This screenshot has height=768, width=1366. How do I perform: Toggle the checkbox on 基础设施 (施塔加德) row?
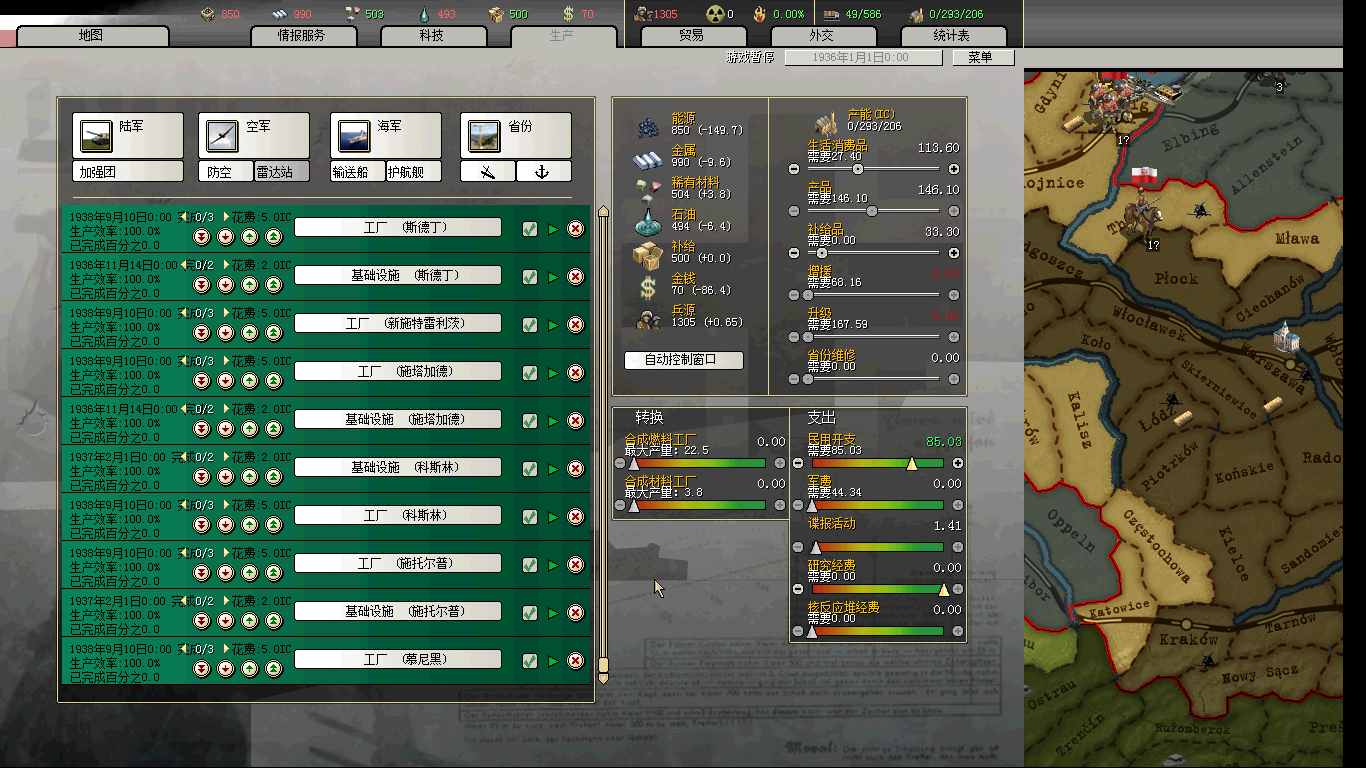coord(530,421)
